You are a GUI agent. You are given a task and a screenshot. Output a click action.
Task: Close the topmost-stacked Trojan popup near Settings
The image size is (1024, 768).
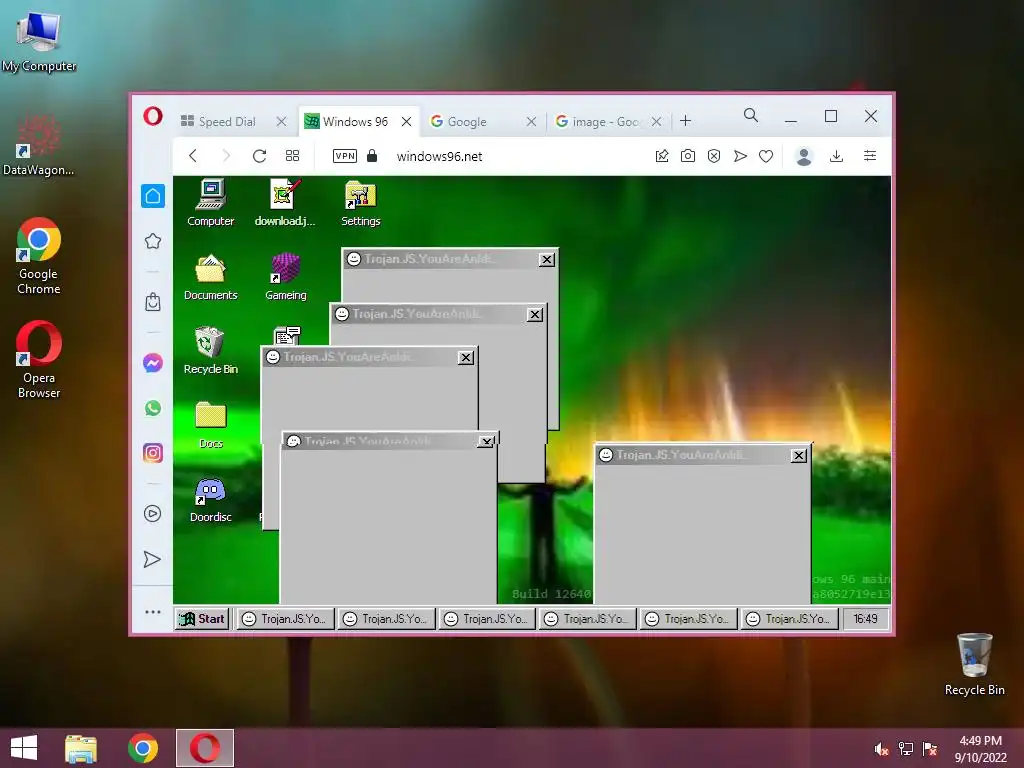[x=547, y=259]
